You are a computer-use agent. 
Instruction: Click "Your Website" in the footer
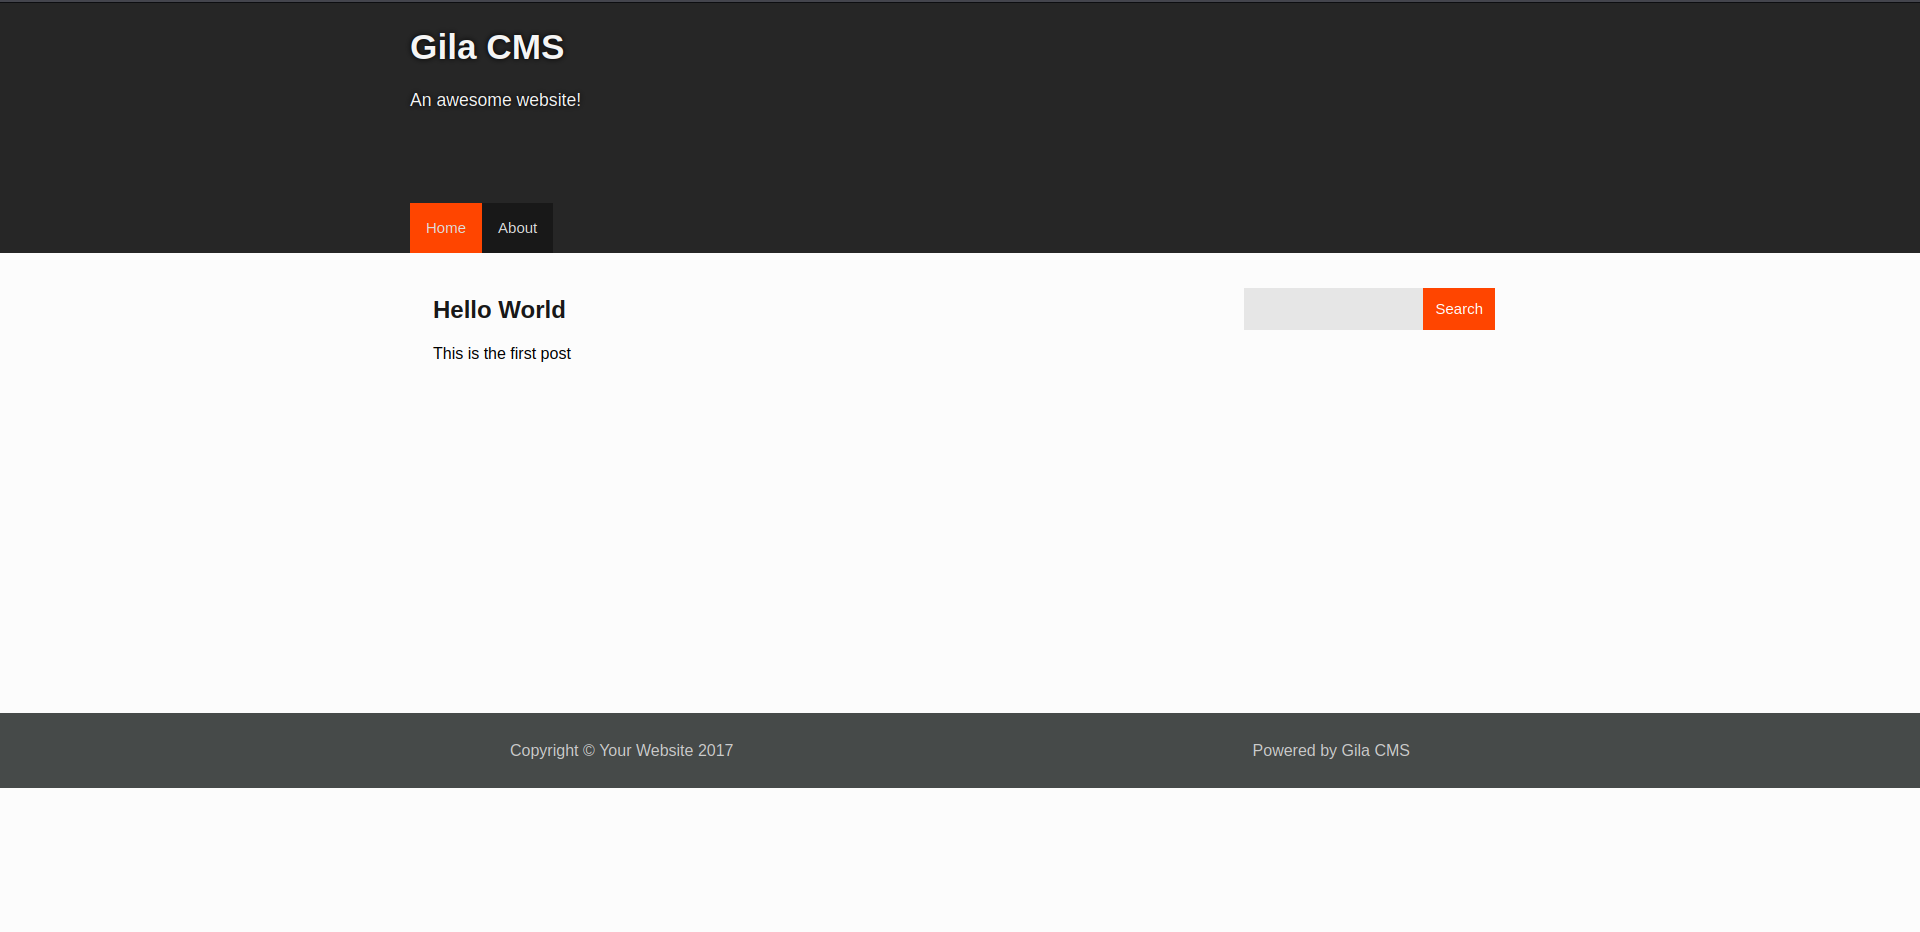pos(646,751)
